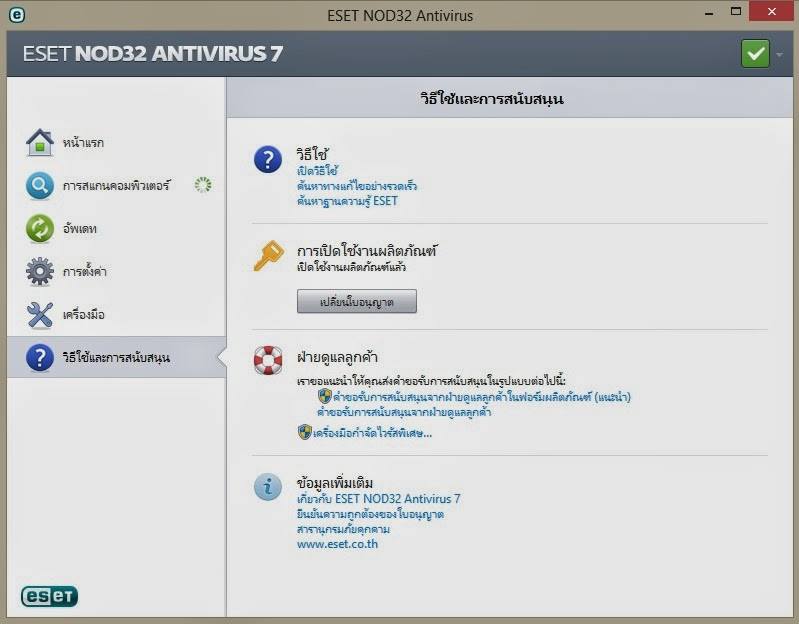Open the www.eset.co.th link
This screenshot has width=799, height=624.
tap(337, 544)
